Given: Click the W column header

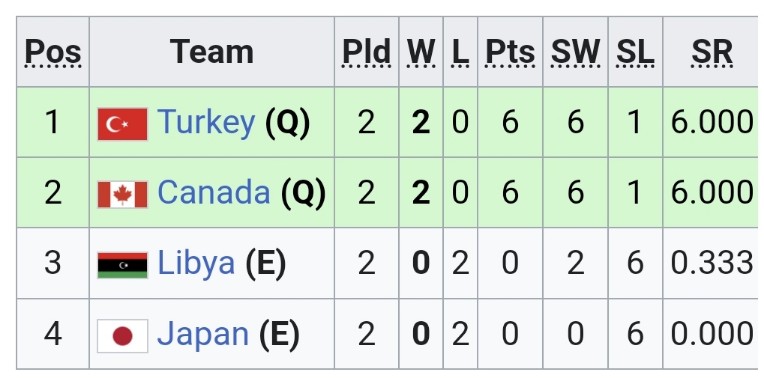Looking at the screenshot, I should (x=421, y=52).
